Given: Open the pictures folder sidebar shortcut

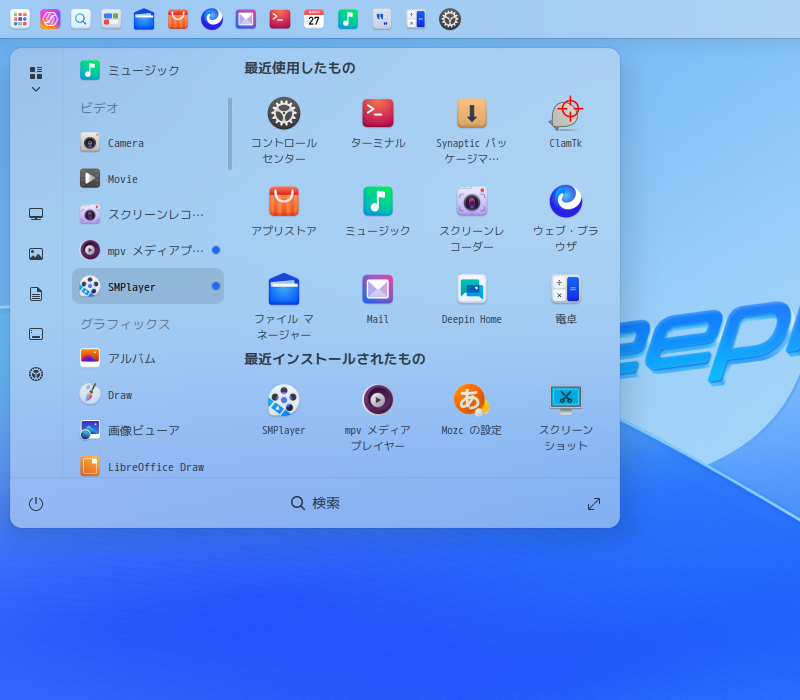Looking at the screenshot, I should pos(36,254).
